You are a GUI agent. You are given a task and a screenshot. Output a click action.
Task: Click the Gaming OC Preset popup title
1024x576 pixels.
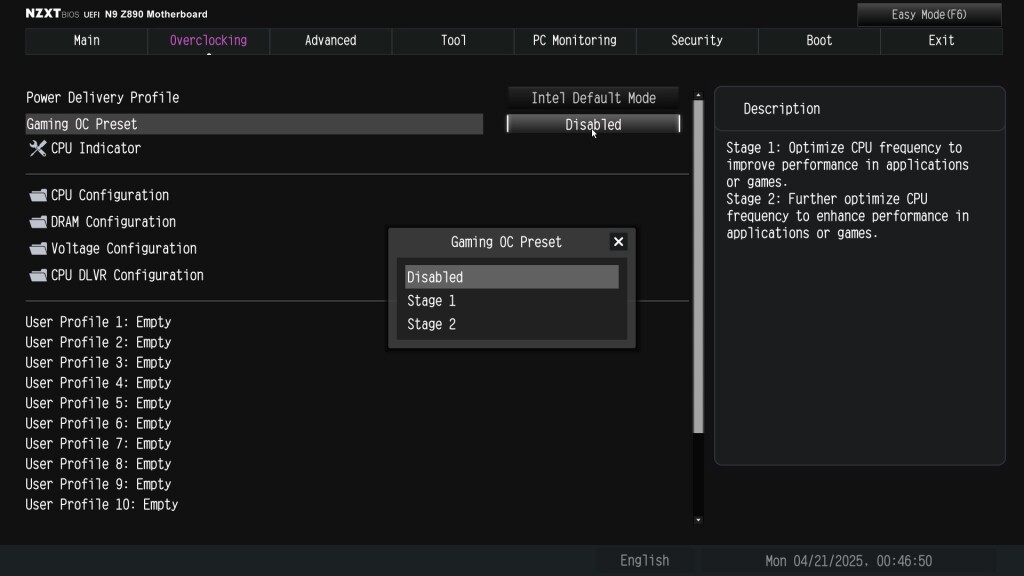coord(506,242)
